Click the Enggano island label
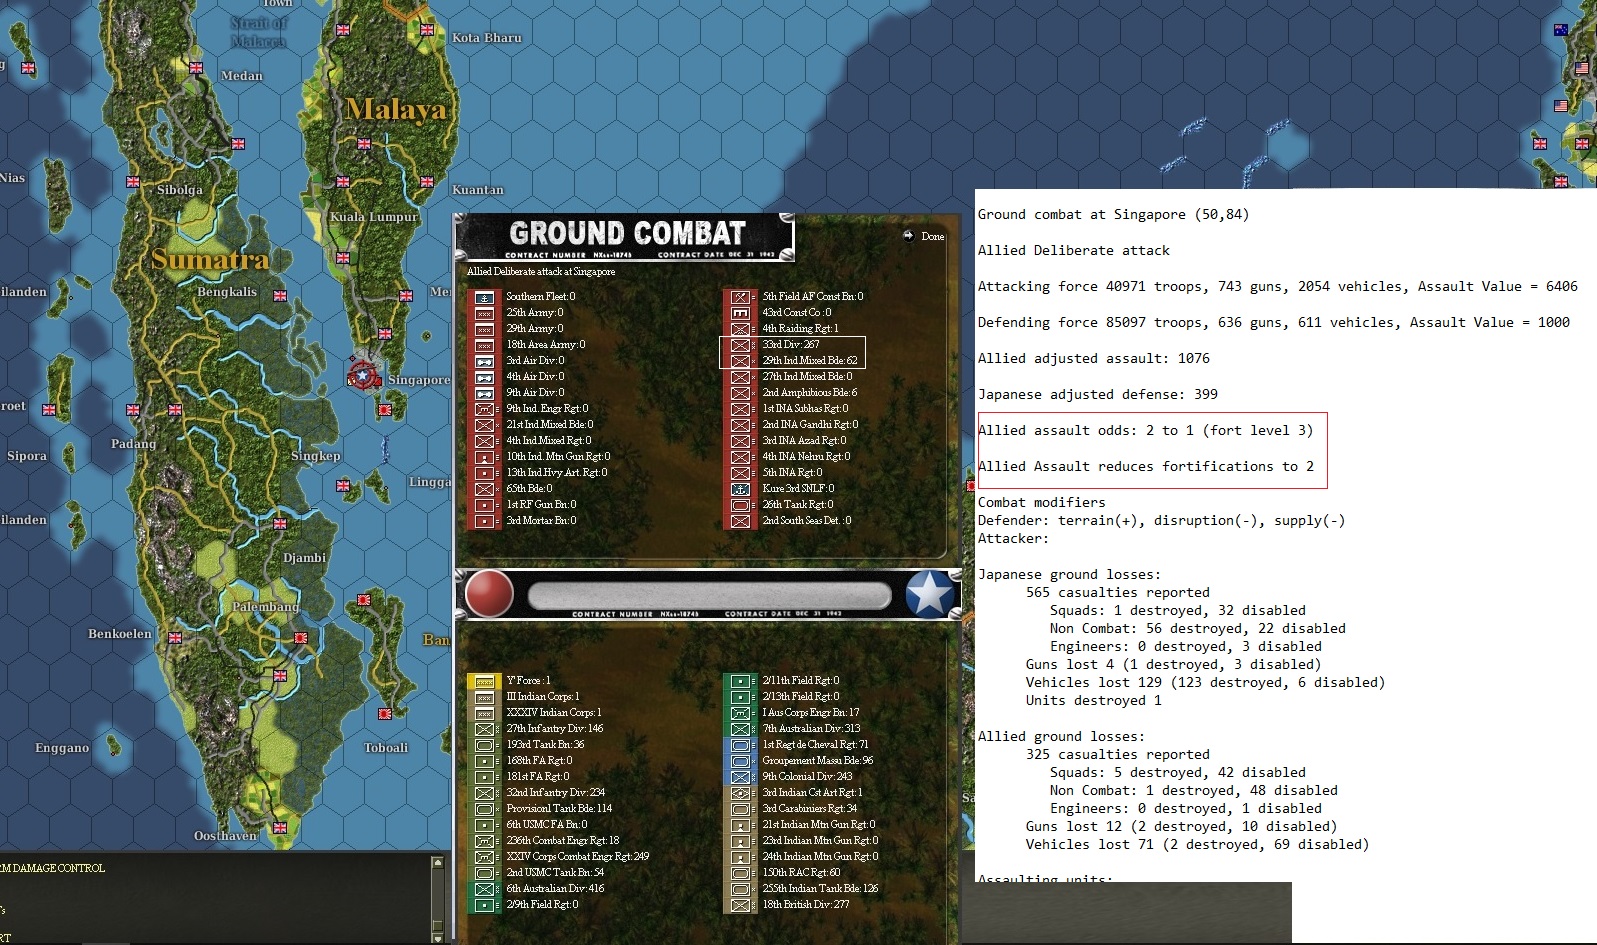This screenshot has height=945, width=1597. pyautogui.click(x=62, y=748)
